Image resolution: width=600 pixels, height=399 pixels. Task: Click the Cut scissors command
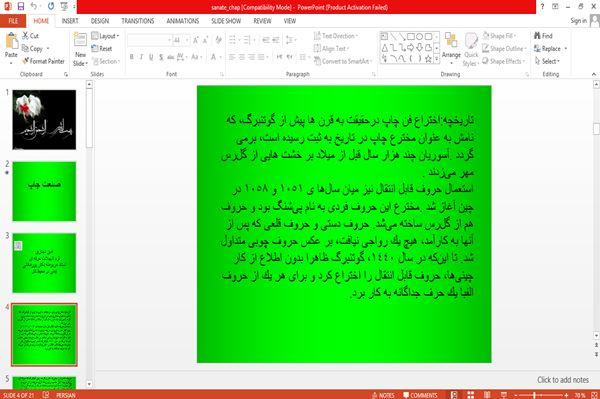pos(30,36)
